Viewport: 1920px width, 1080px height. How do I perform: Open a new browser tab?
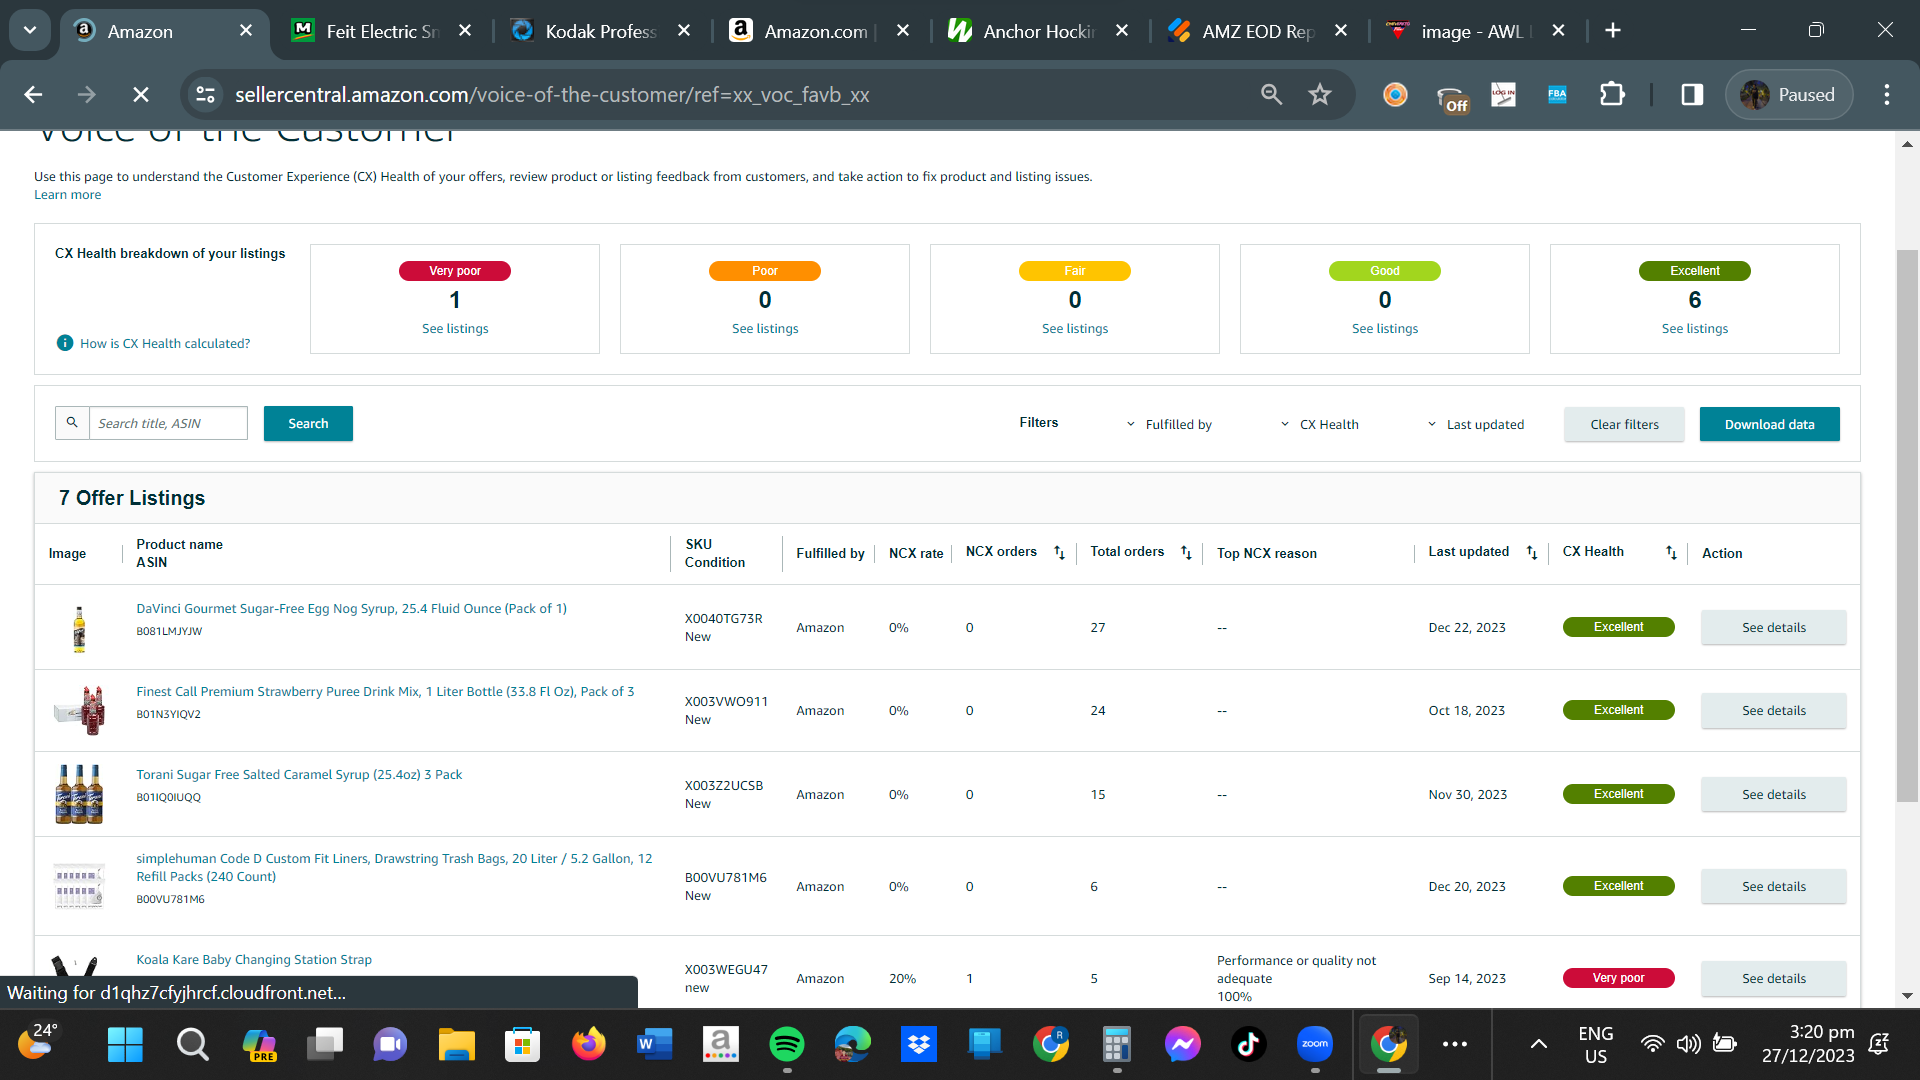(1613, 31)
